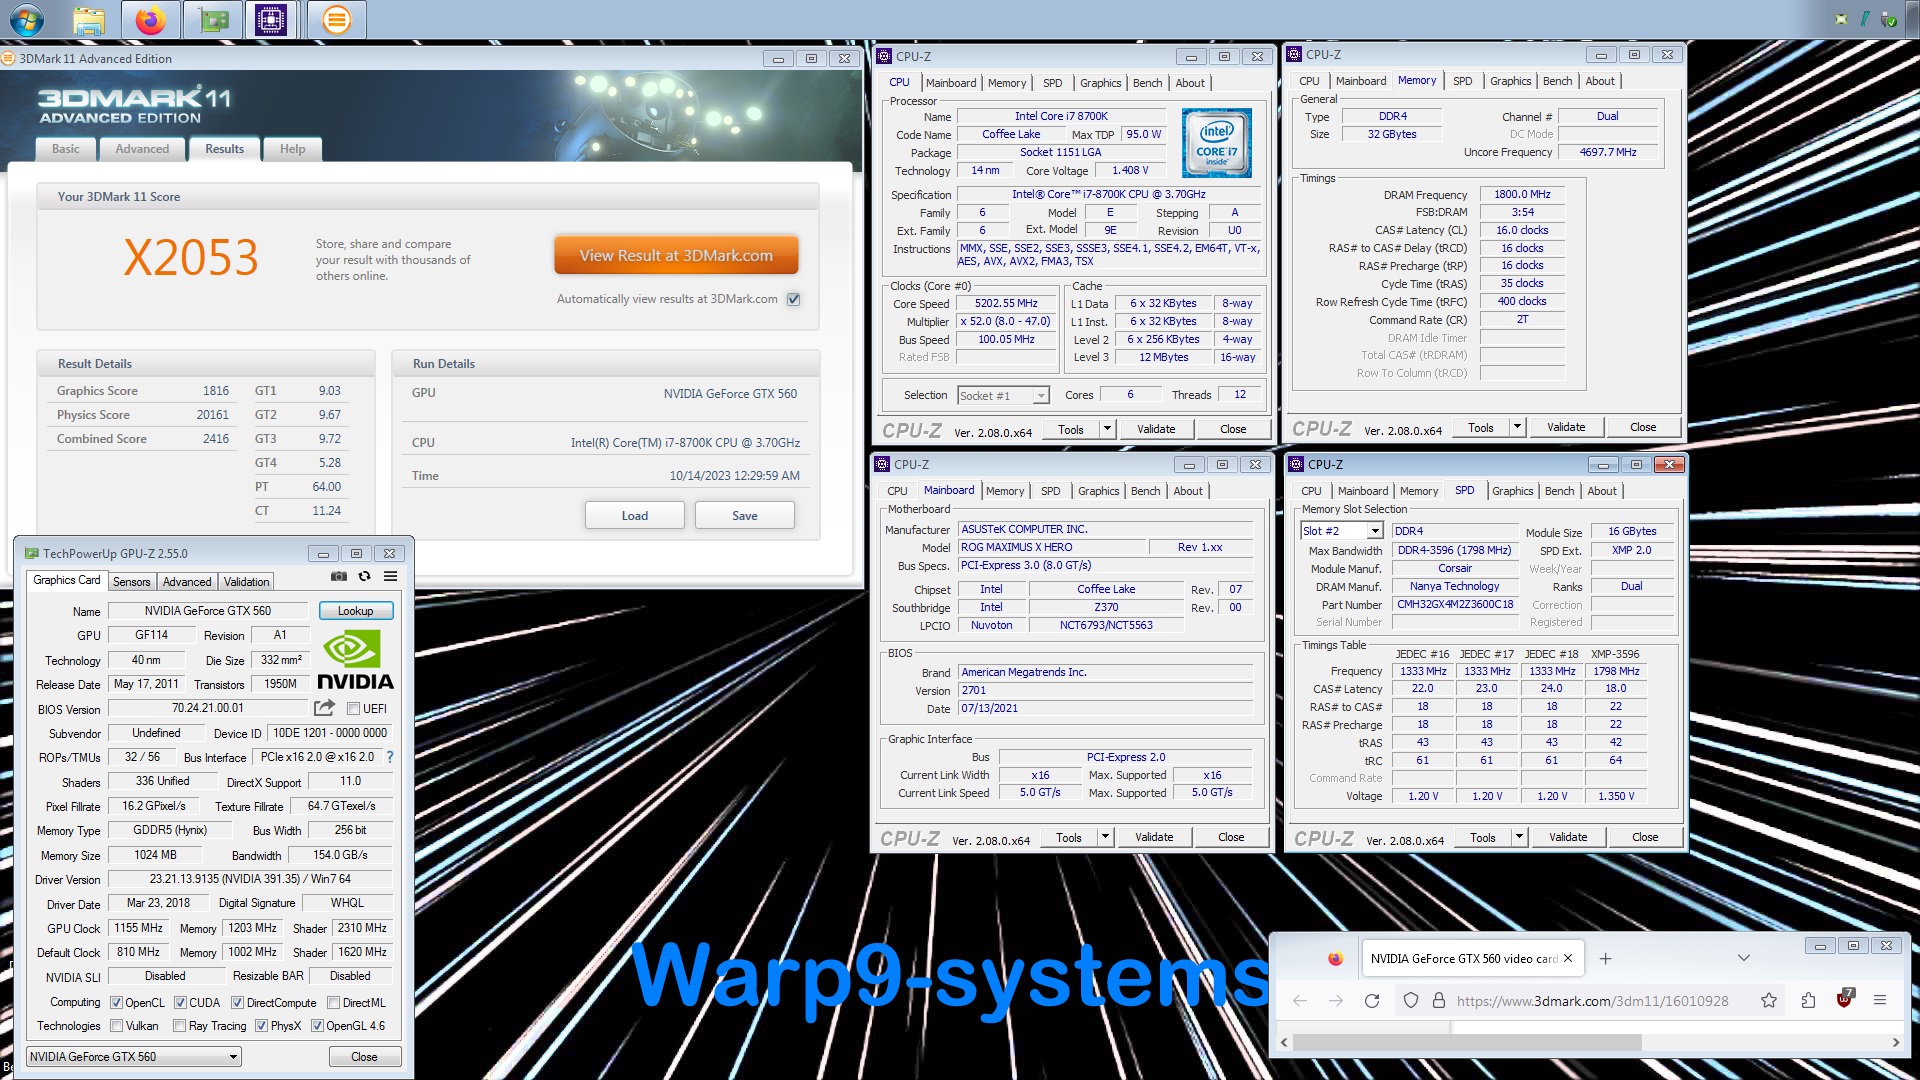Screen dimensions: 1920x1080
Task: Click Bus Interface question mark help
Action: pos(390,757)
